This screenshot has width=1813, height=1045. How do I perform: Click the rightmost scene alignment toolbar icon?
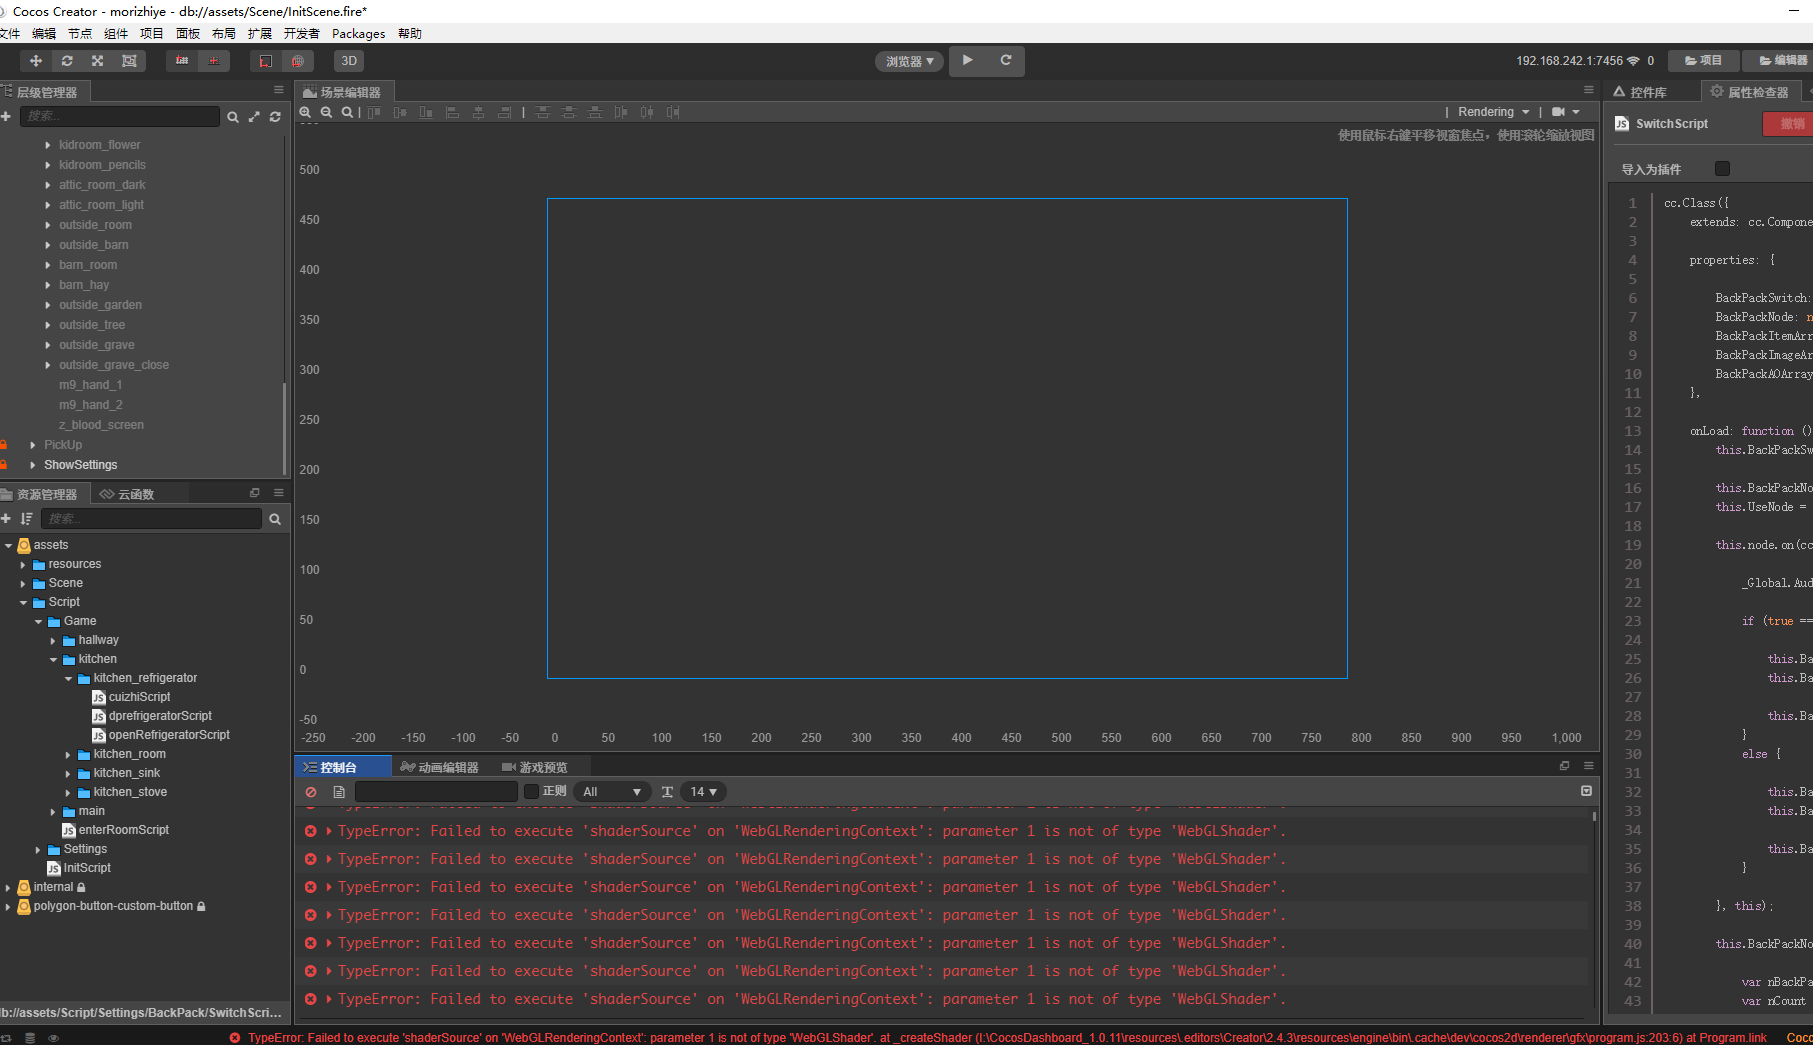[x=673, y=112]
